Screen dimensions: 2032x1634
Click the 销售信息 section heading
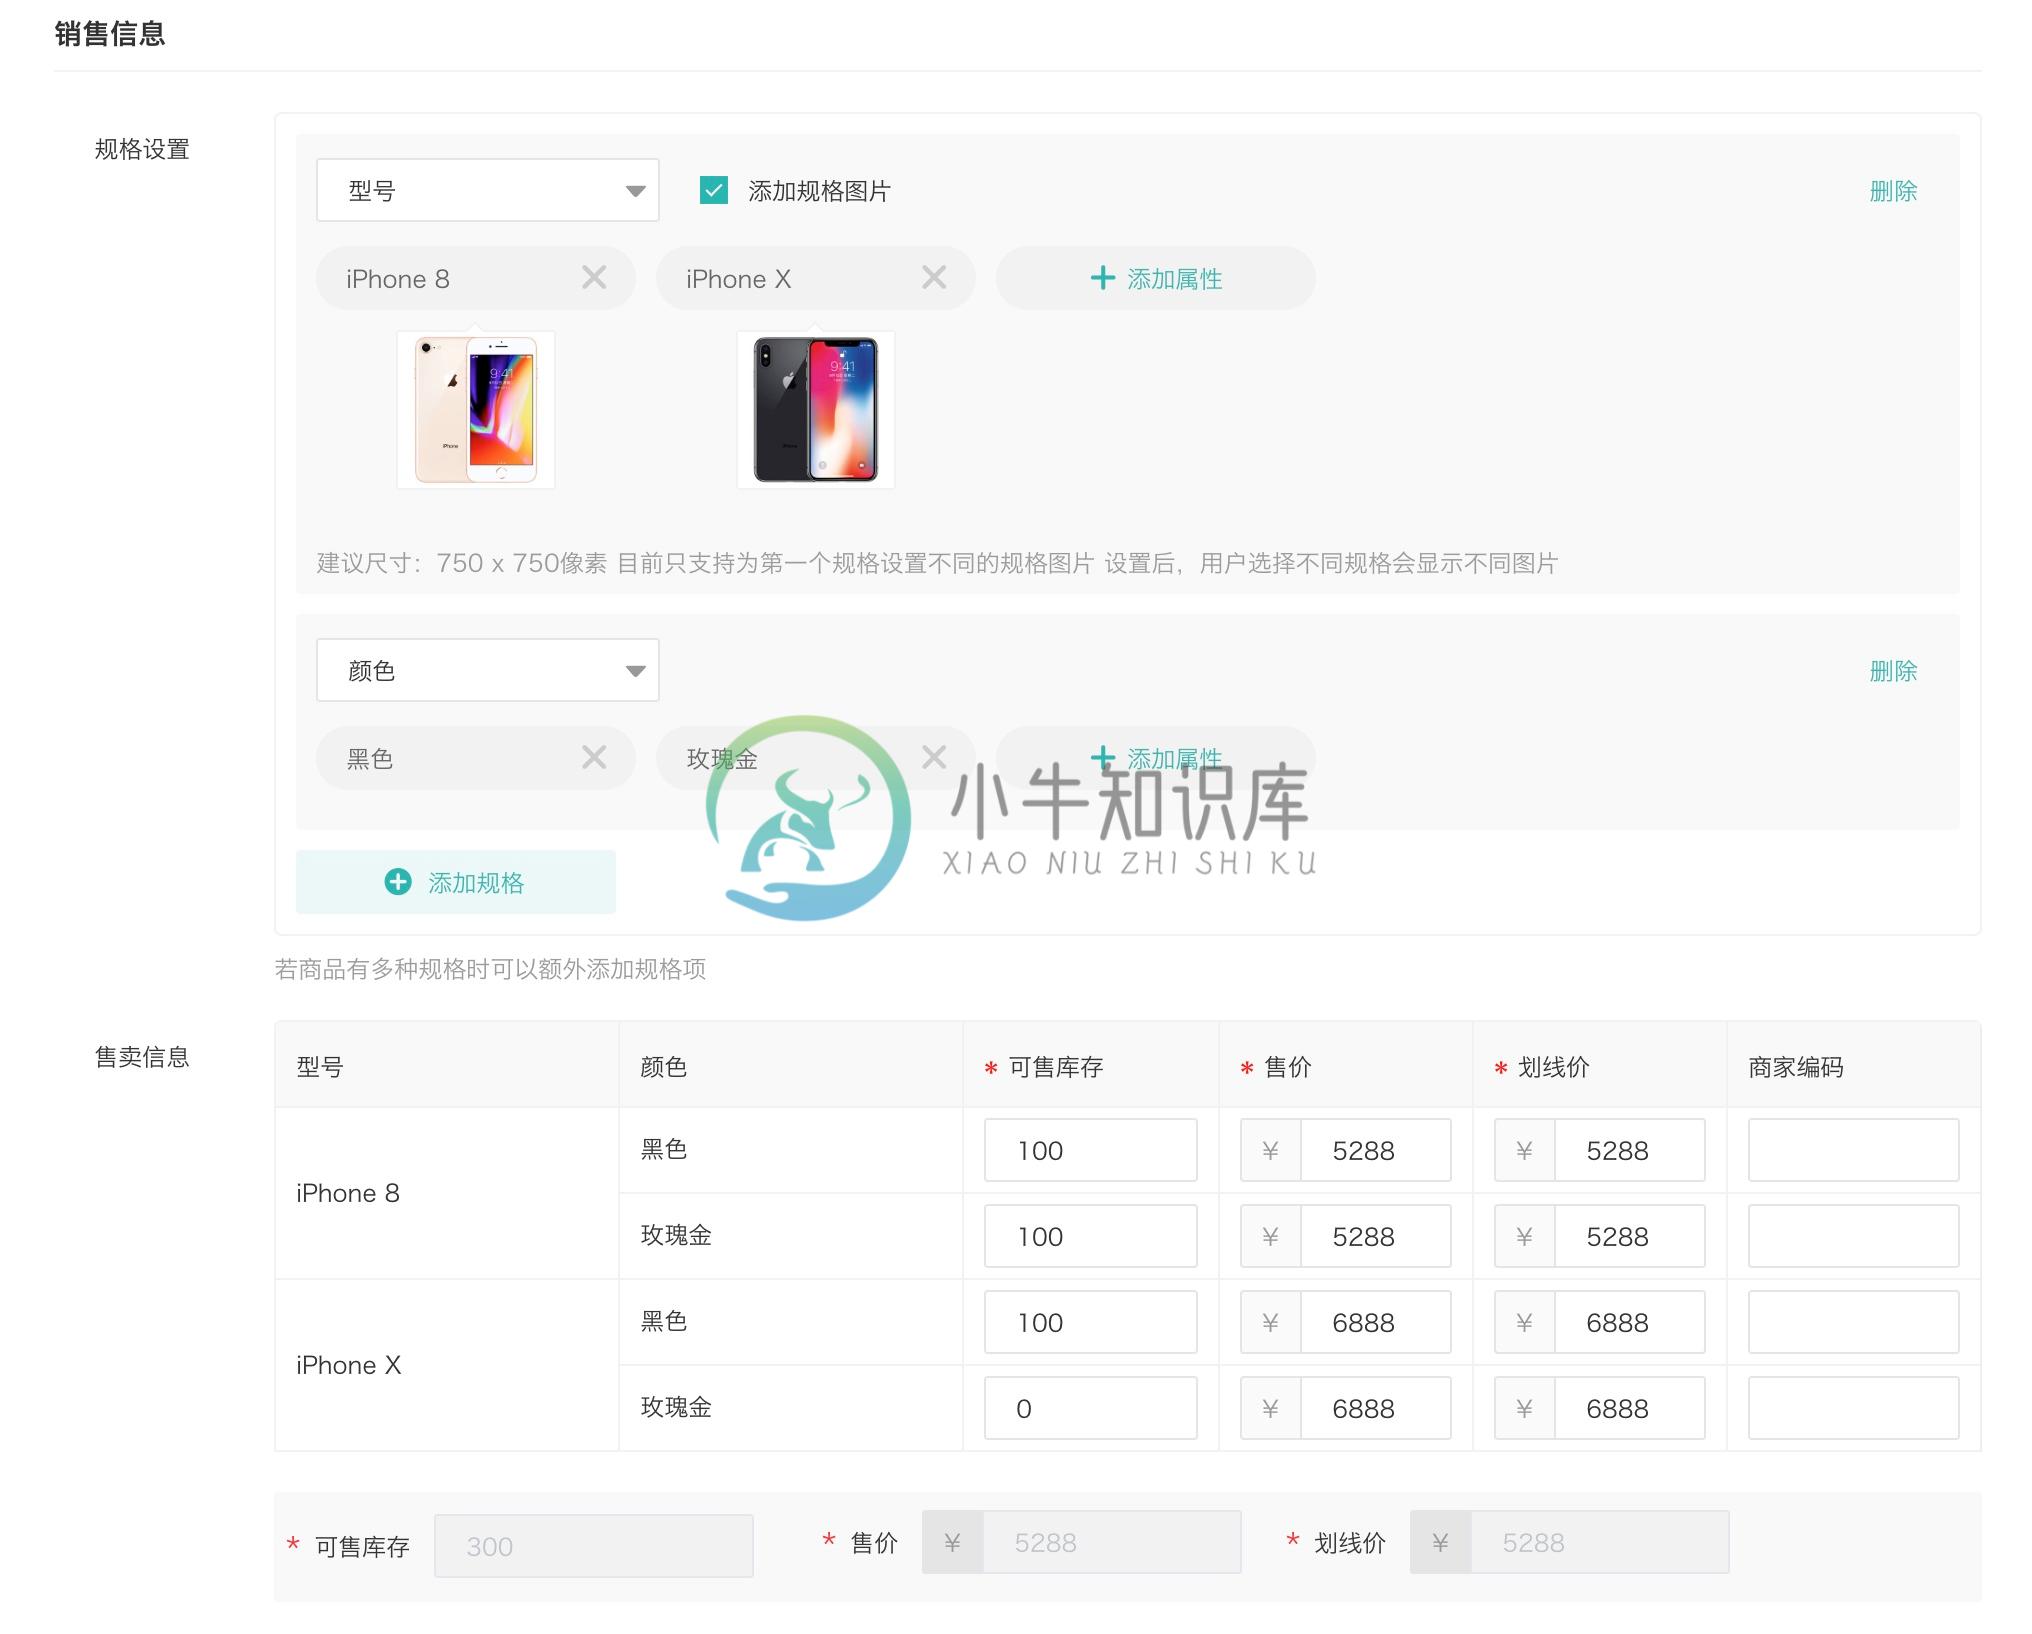click(x=110, y=34)
